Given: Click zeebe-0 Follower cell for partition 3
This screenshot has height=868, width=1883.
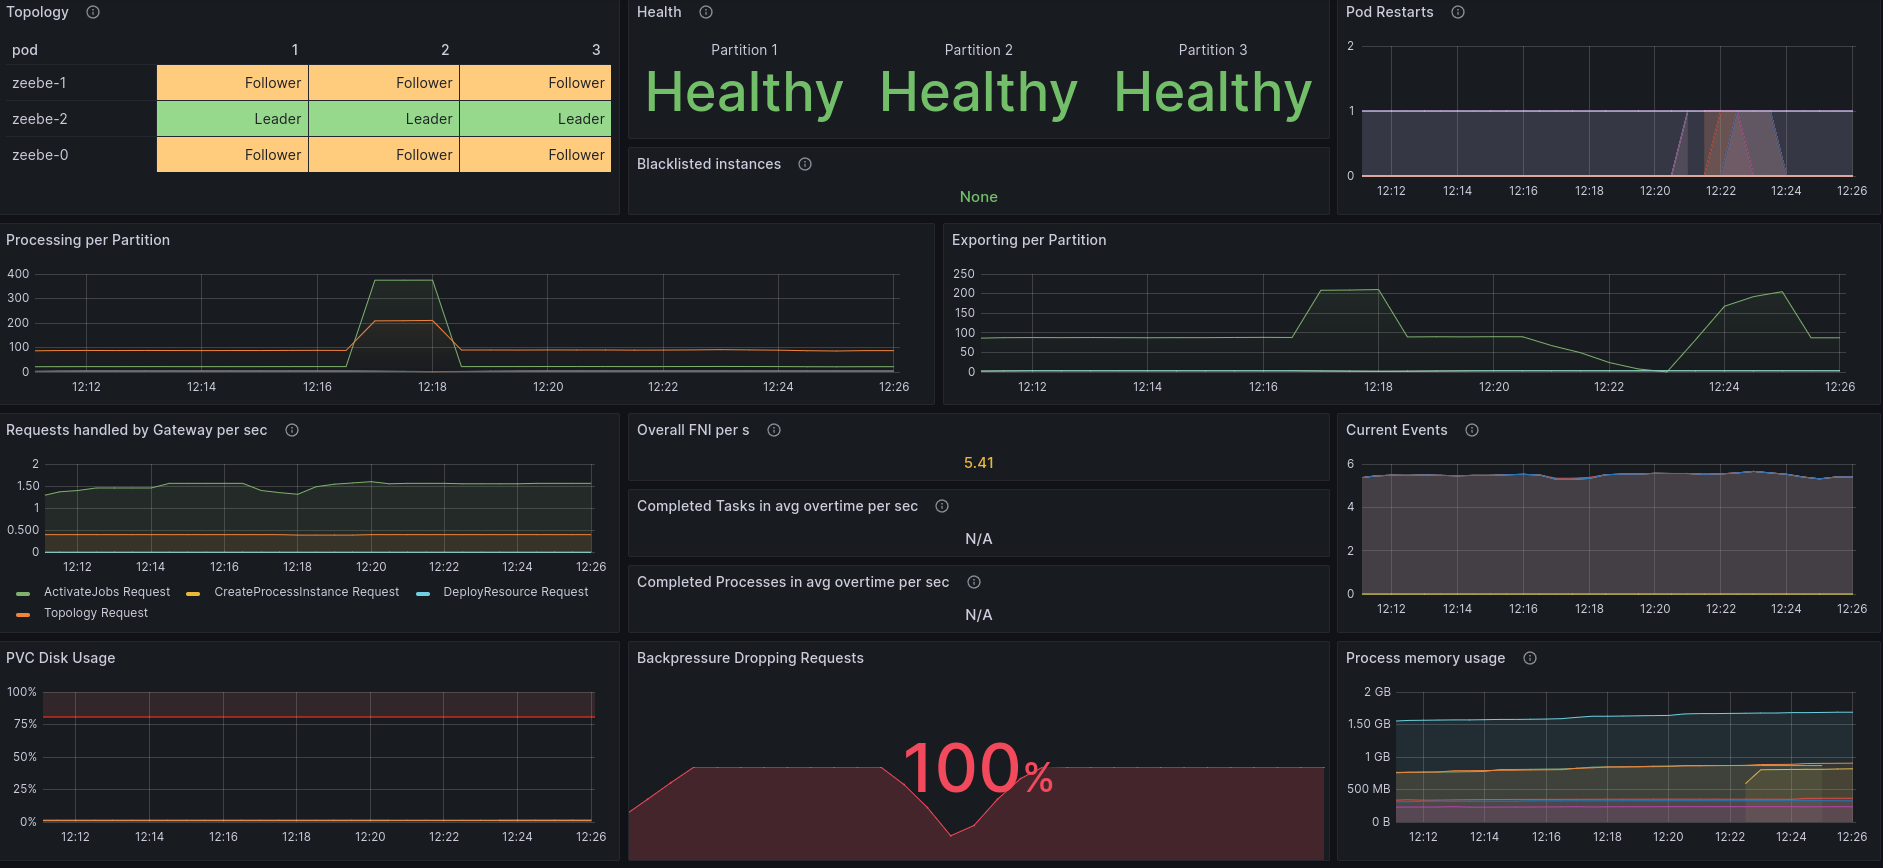Looking at the screenshot, I should tap(535, 155).
